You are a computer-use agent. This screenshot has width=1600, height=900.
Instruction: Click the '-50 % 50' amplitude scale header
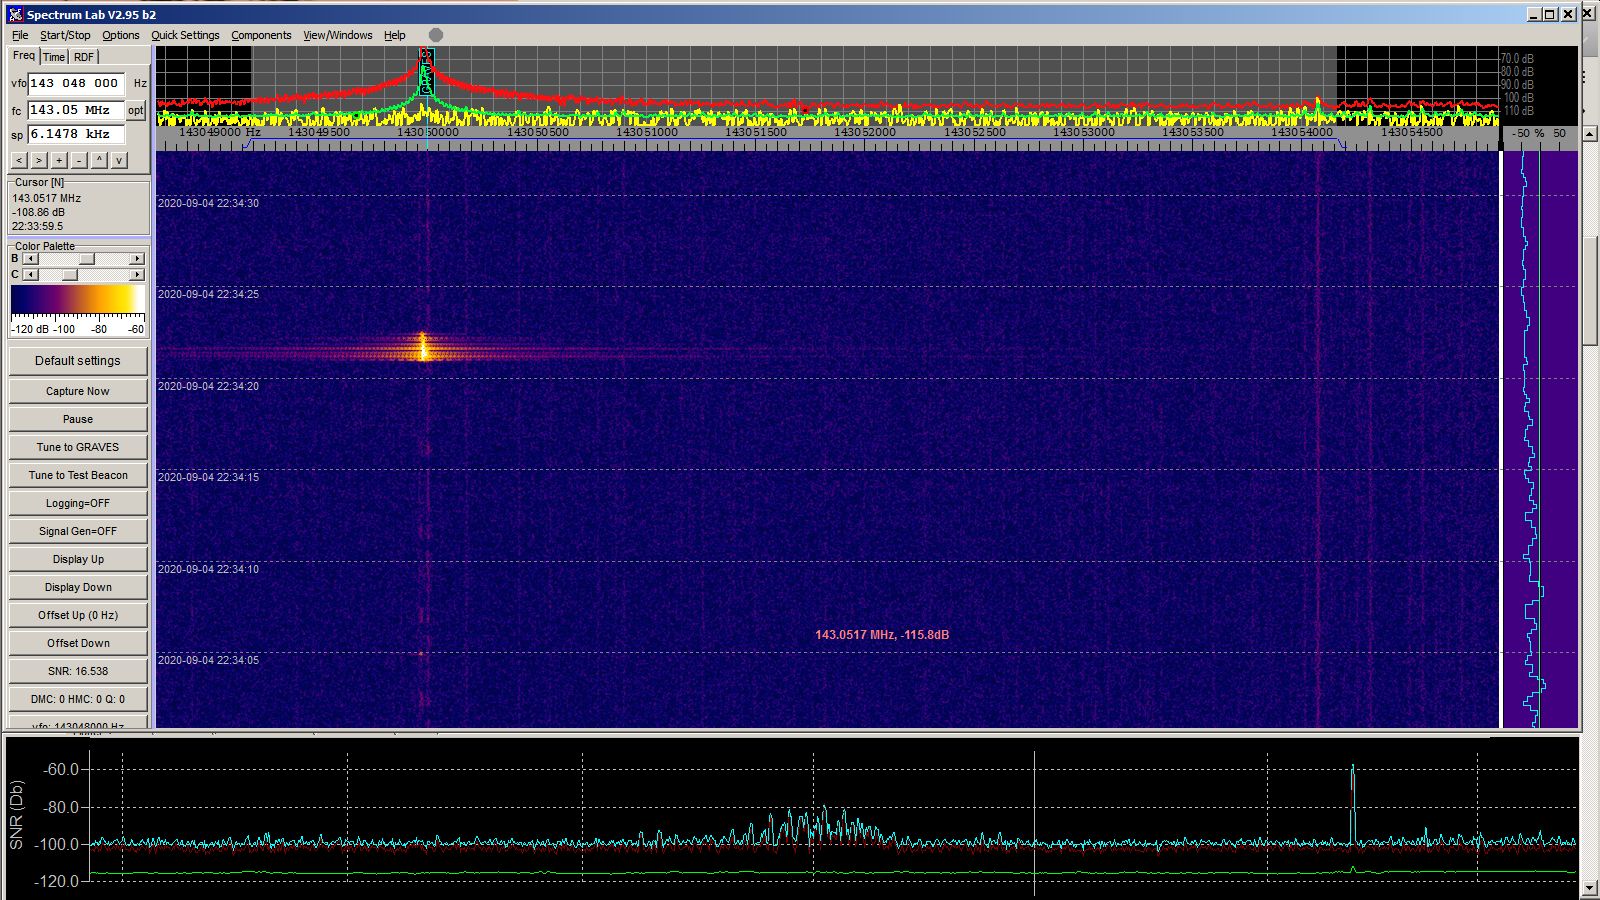tap(1539, 133)
